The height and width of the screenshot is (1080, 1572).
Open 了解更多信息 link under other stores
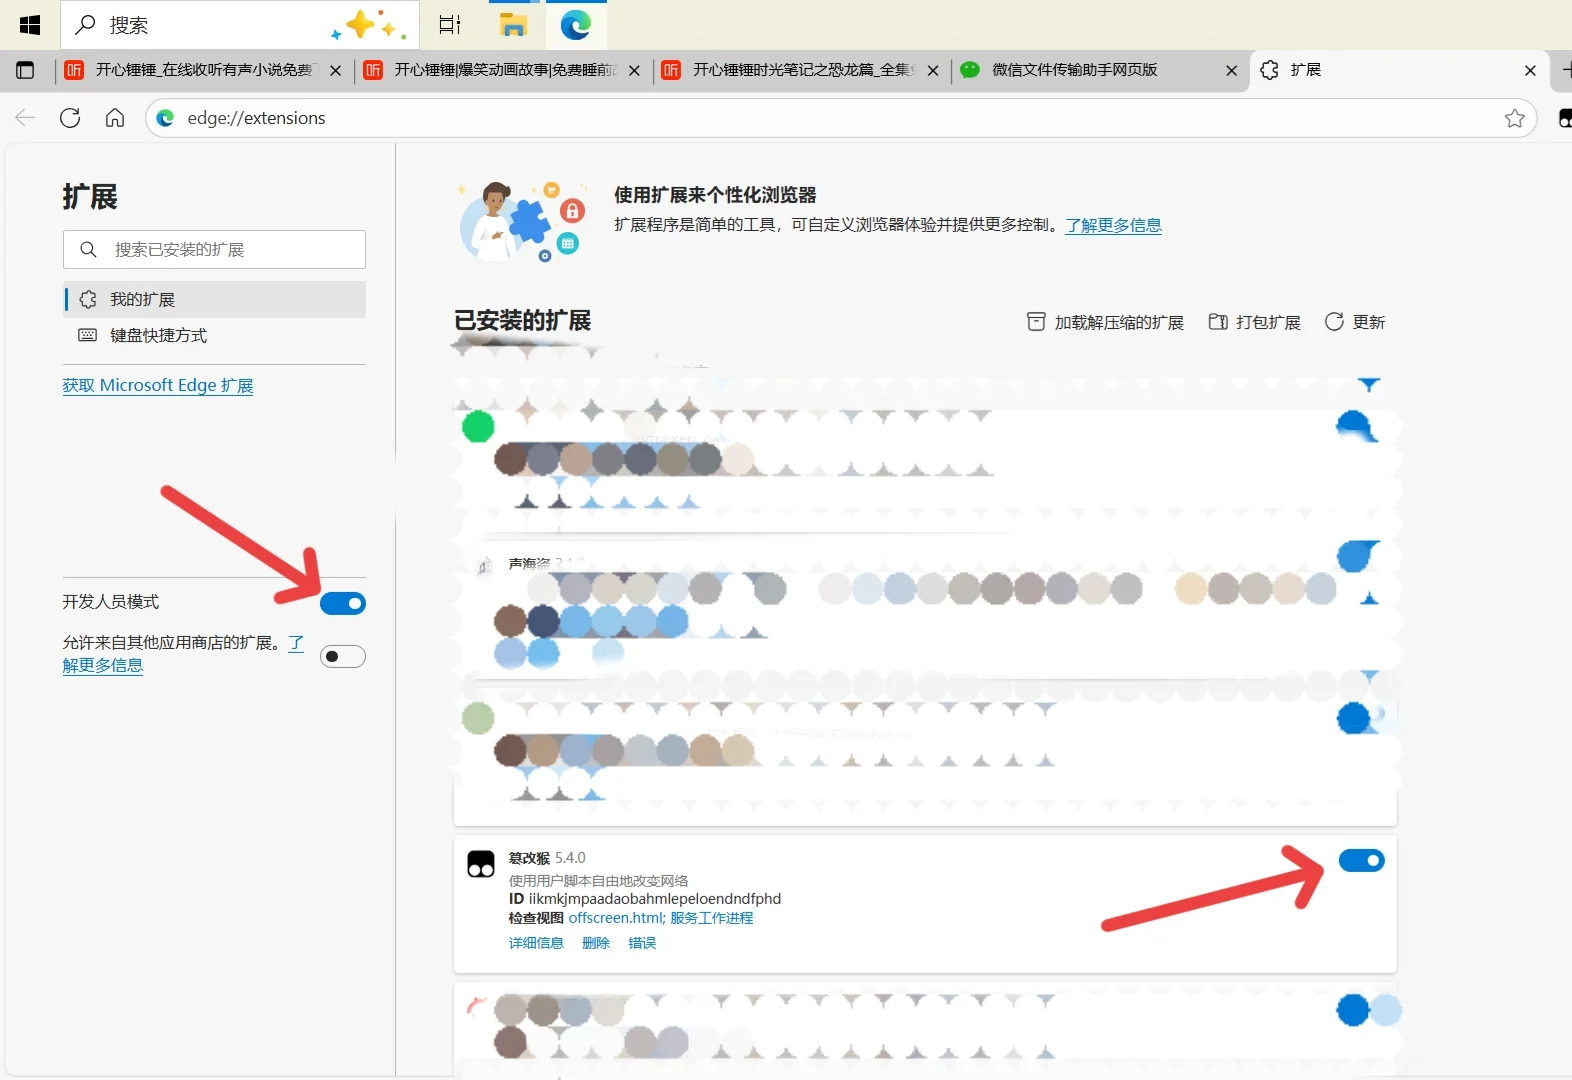click(x=103, y=665)
